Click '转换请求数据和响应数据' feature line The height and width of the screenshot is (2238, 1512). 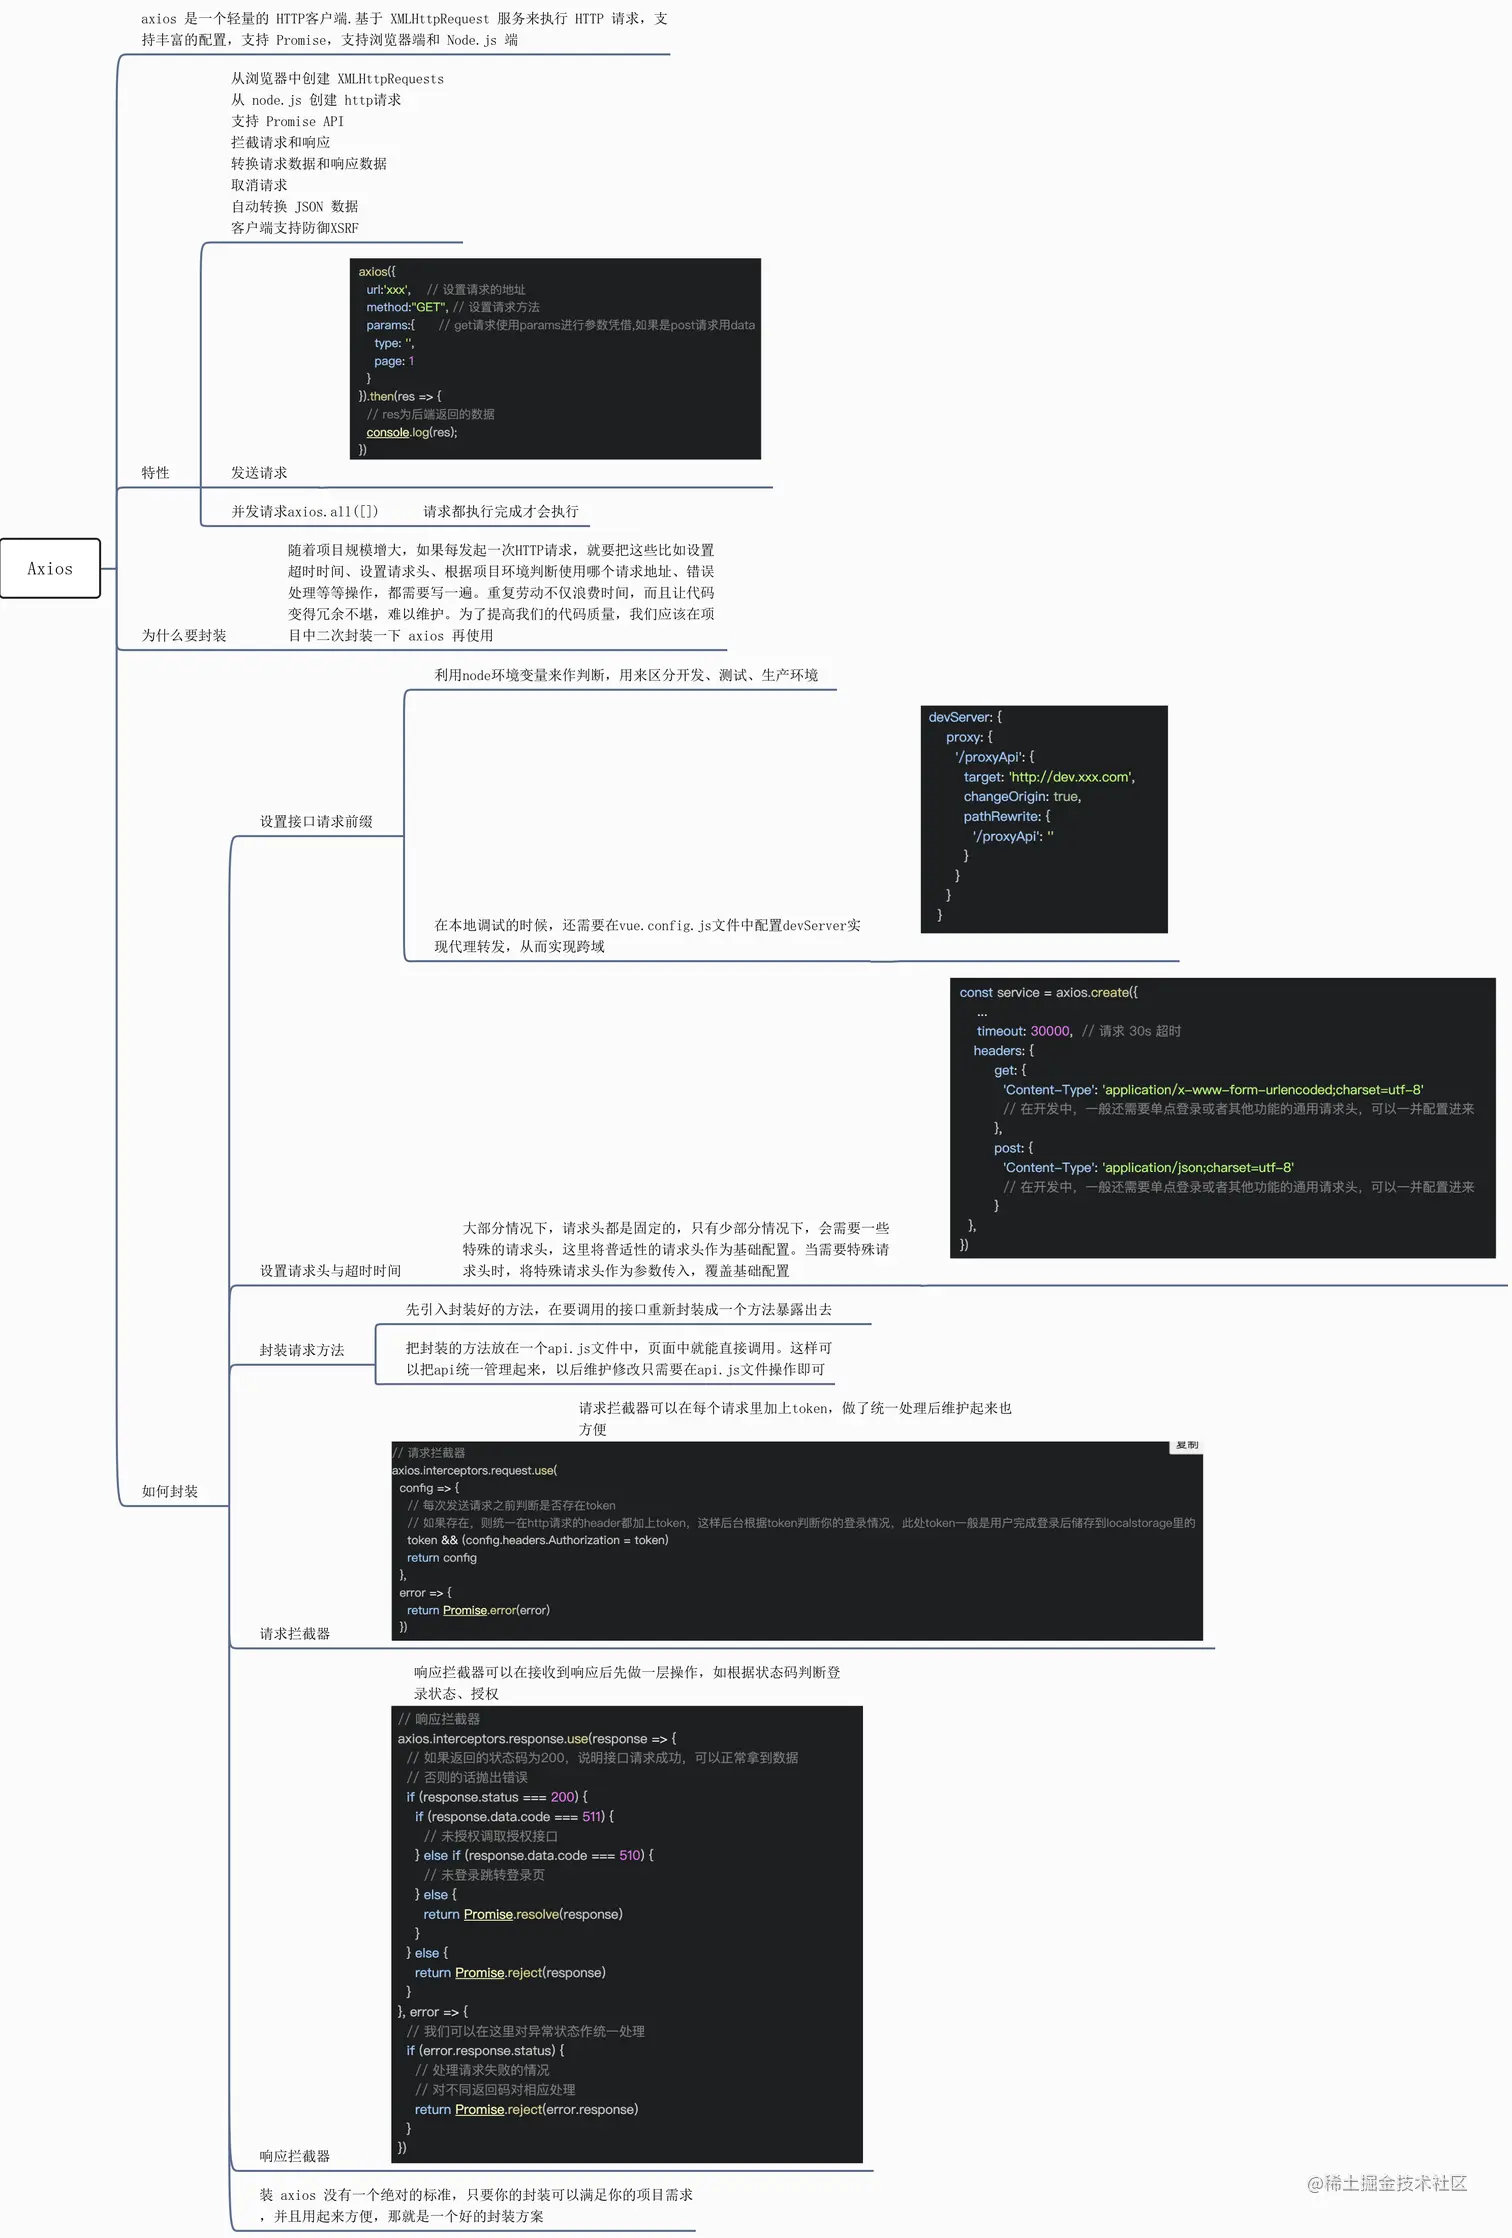308,164
